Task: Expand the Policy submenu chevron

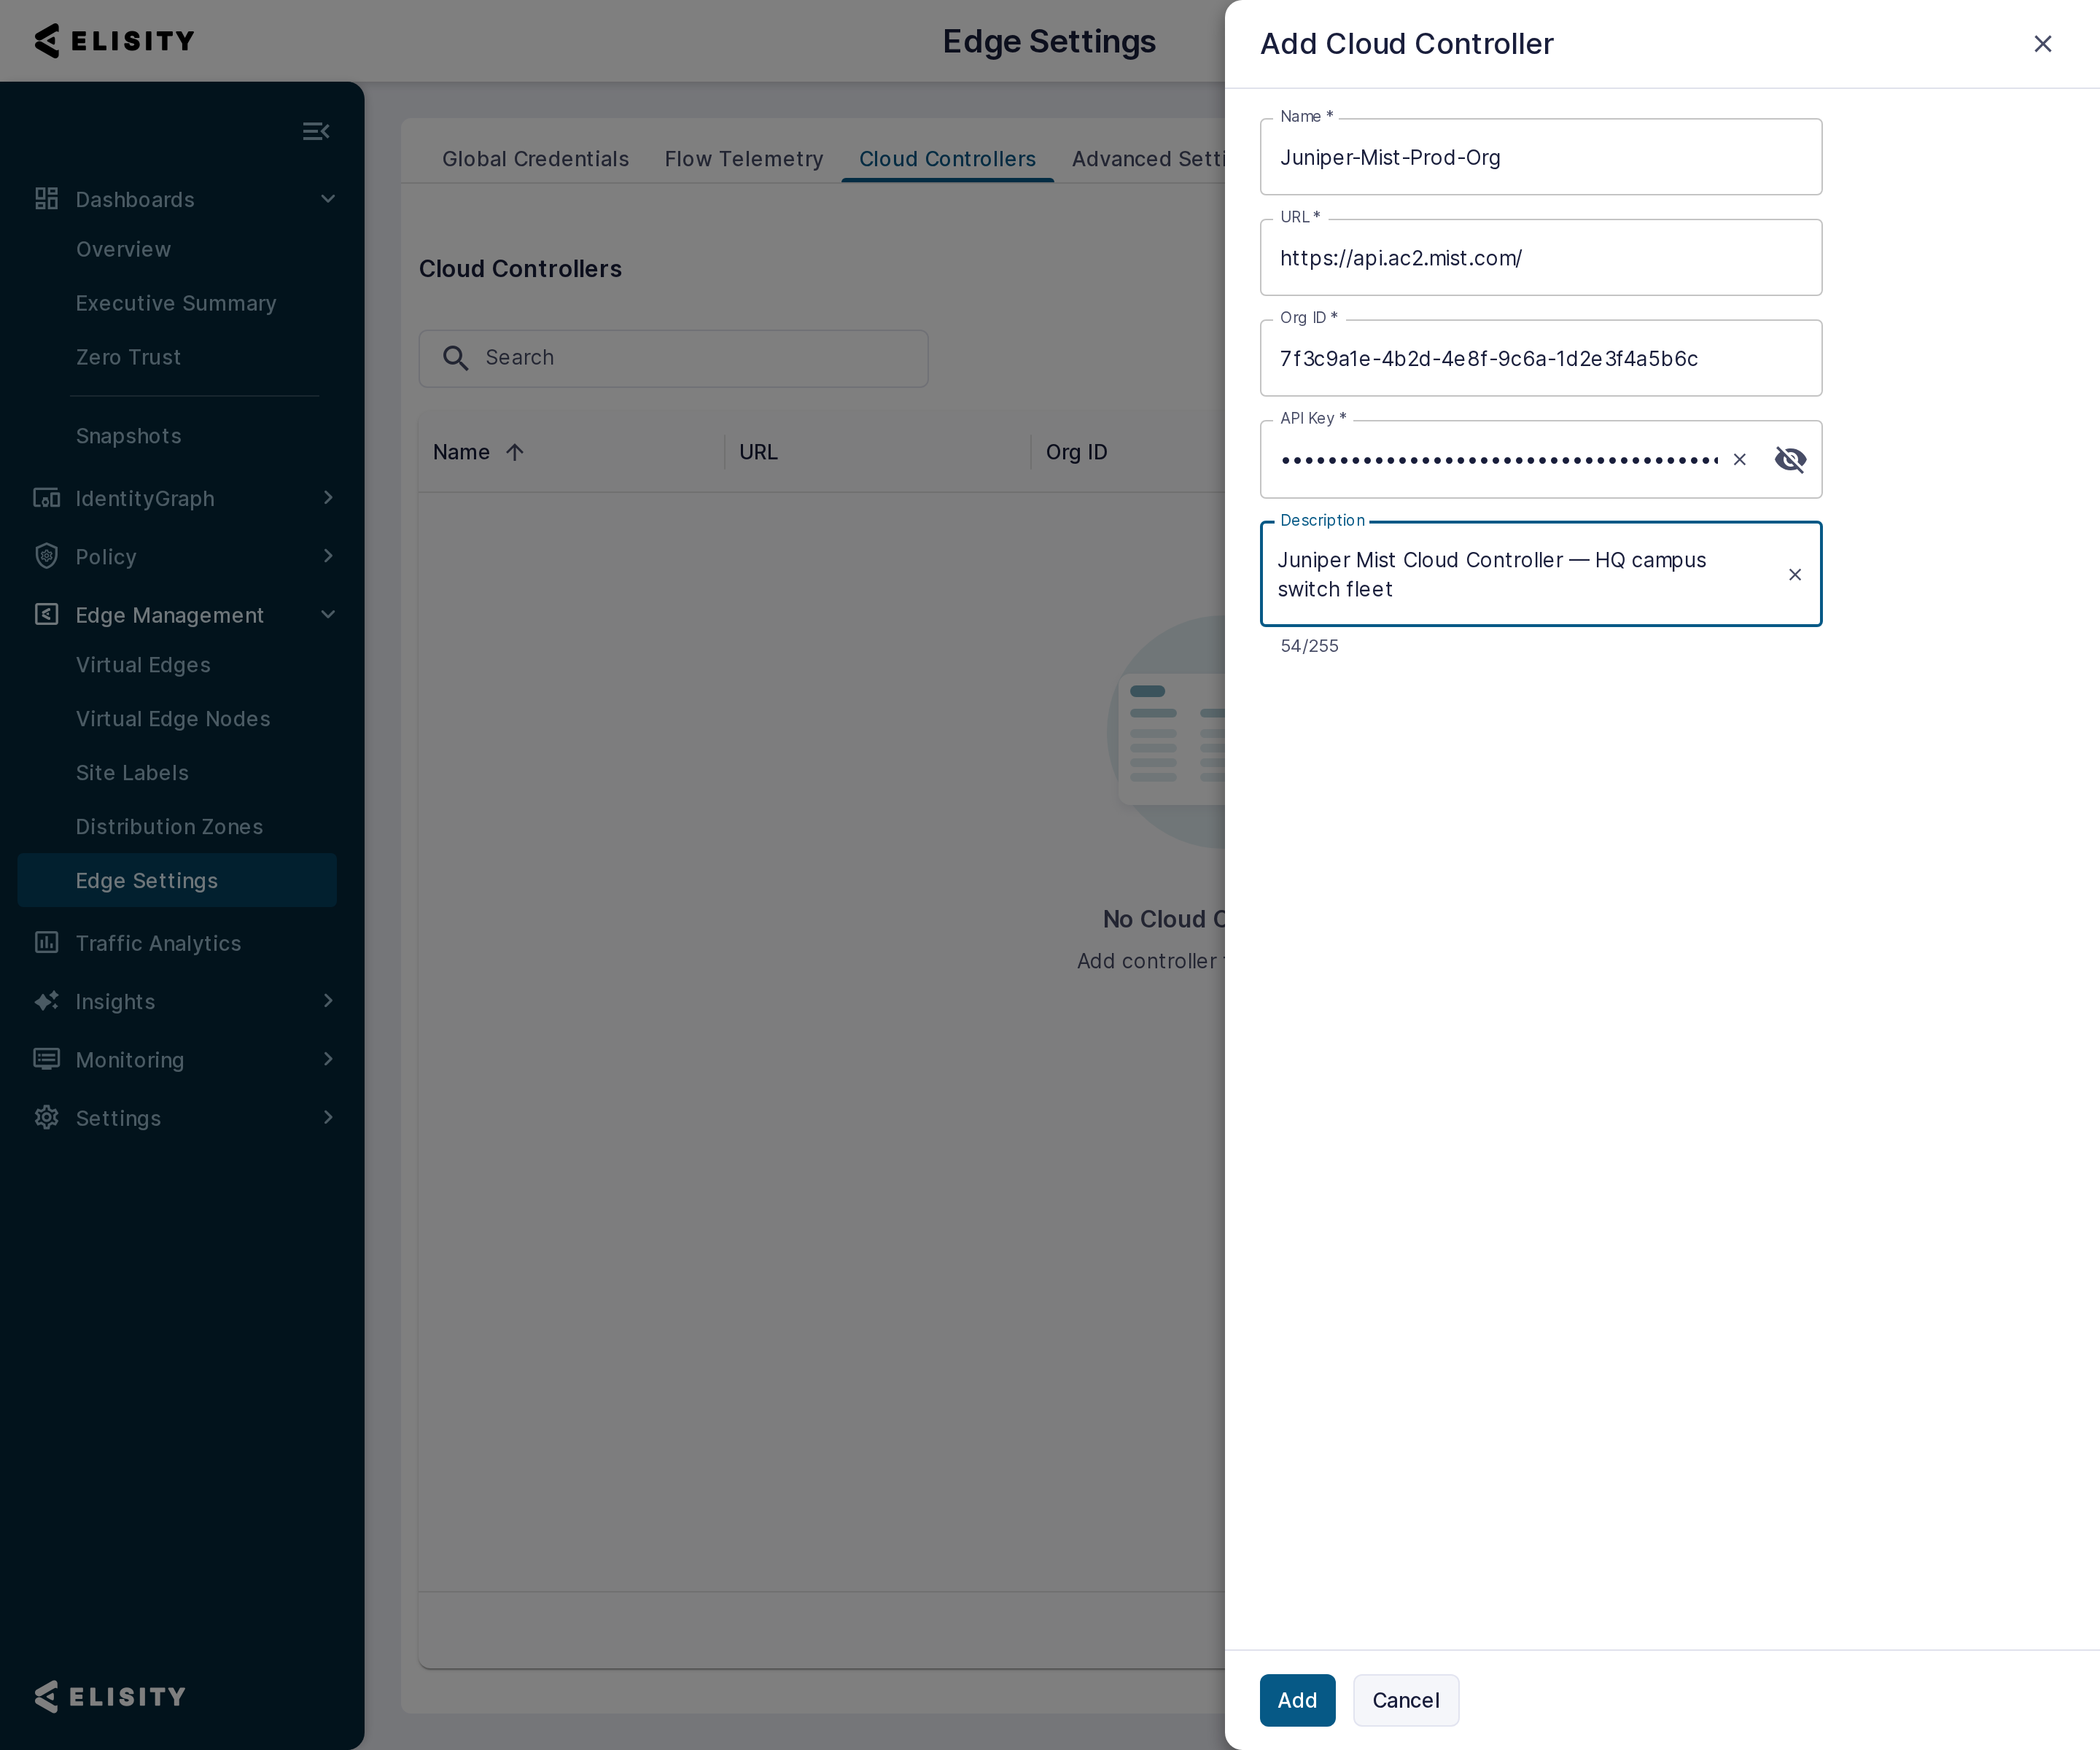Action: (x=328, y=556)
